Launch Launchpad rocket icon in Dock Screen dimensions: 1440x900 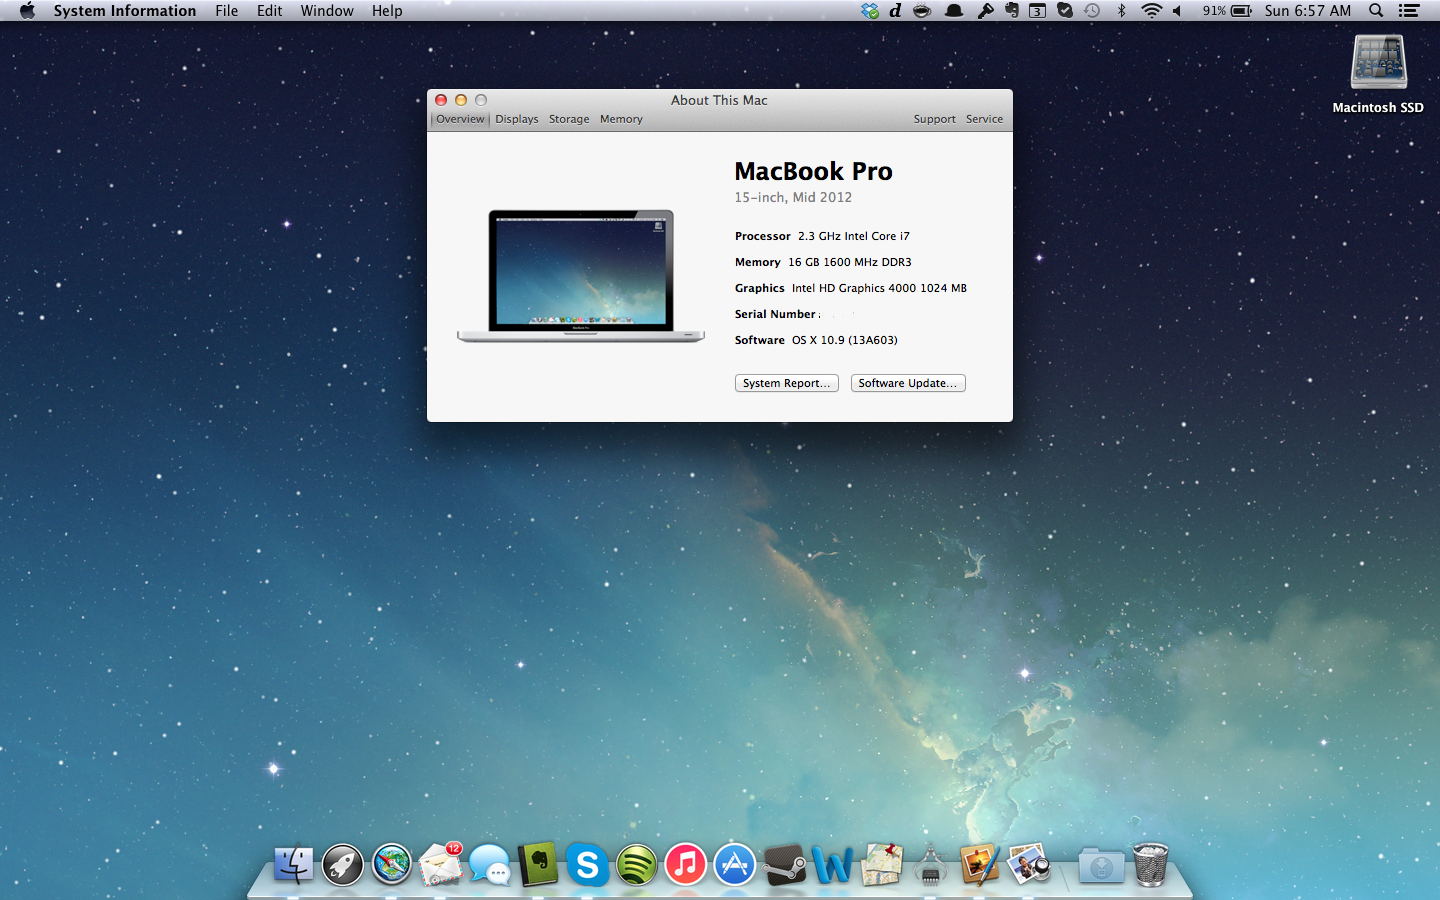pos(343,865)
